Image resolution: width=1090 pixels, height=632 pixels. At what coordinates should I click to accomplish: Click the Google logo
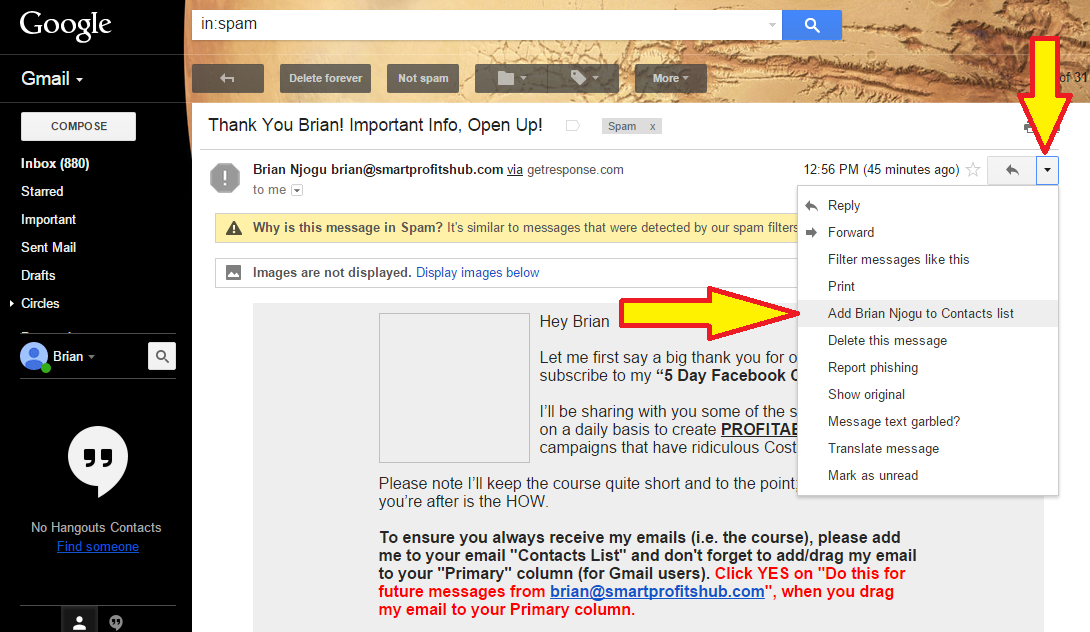[65, 25]
